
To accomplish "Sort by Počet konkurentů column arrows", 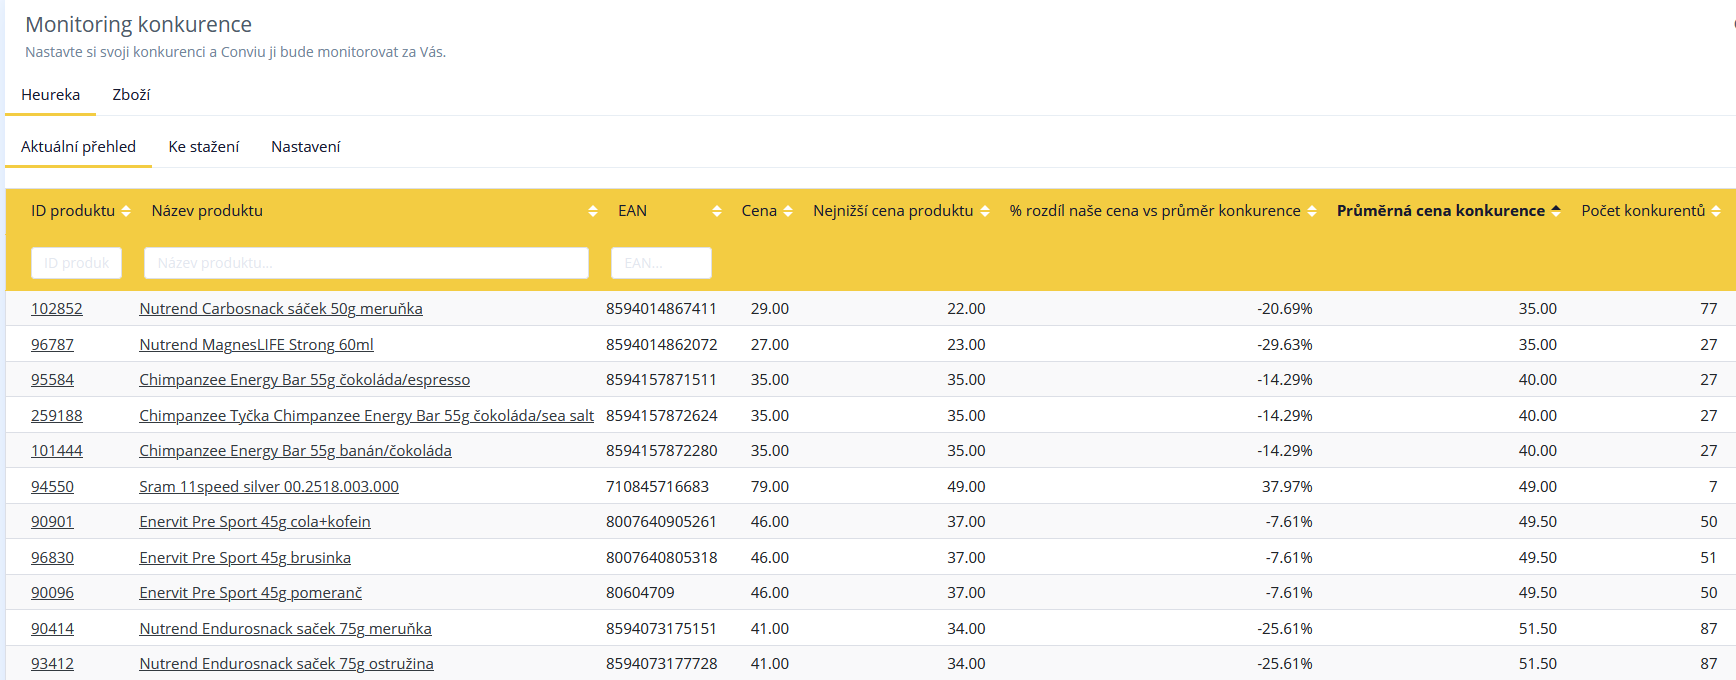I will point(1716,211).
